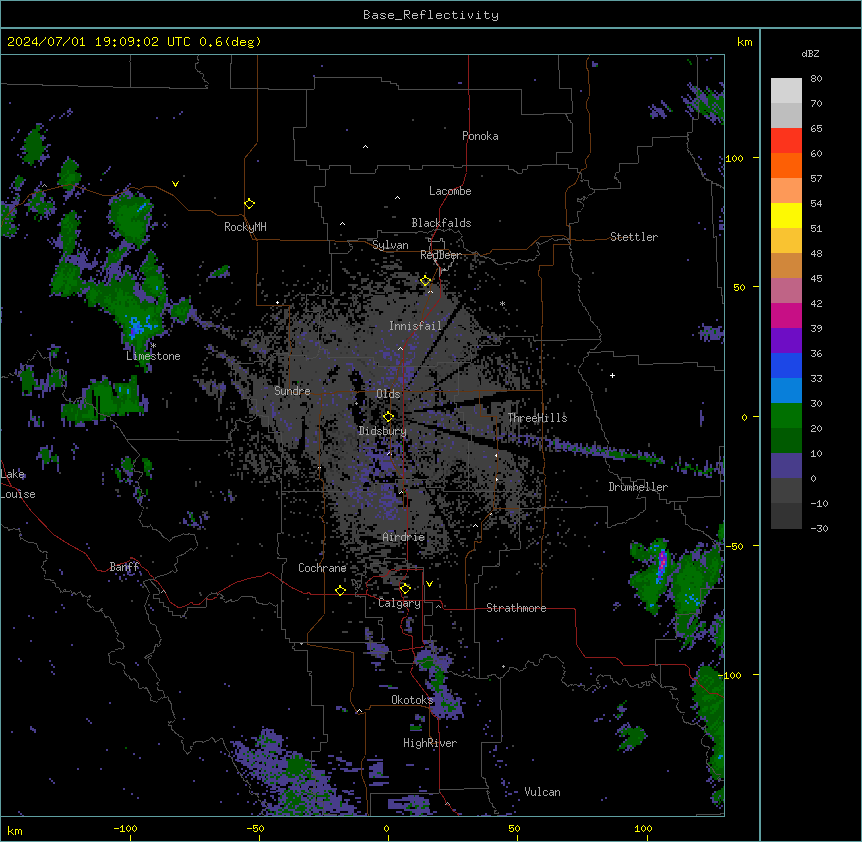Click the Sundre label
The height and width of the screenshot is (842, 862).
click(292, 391)
